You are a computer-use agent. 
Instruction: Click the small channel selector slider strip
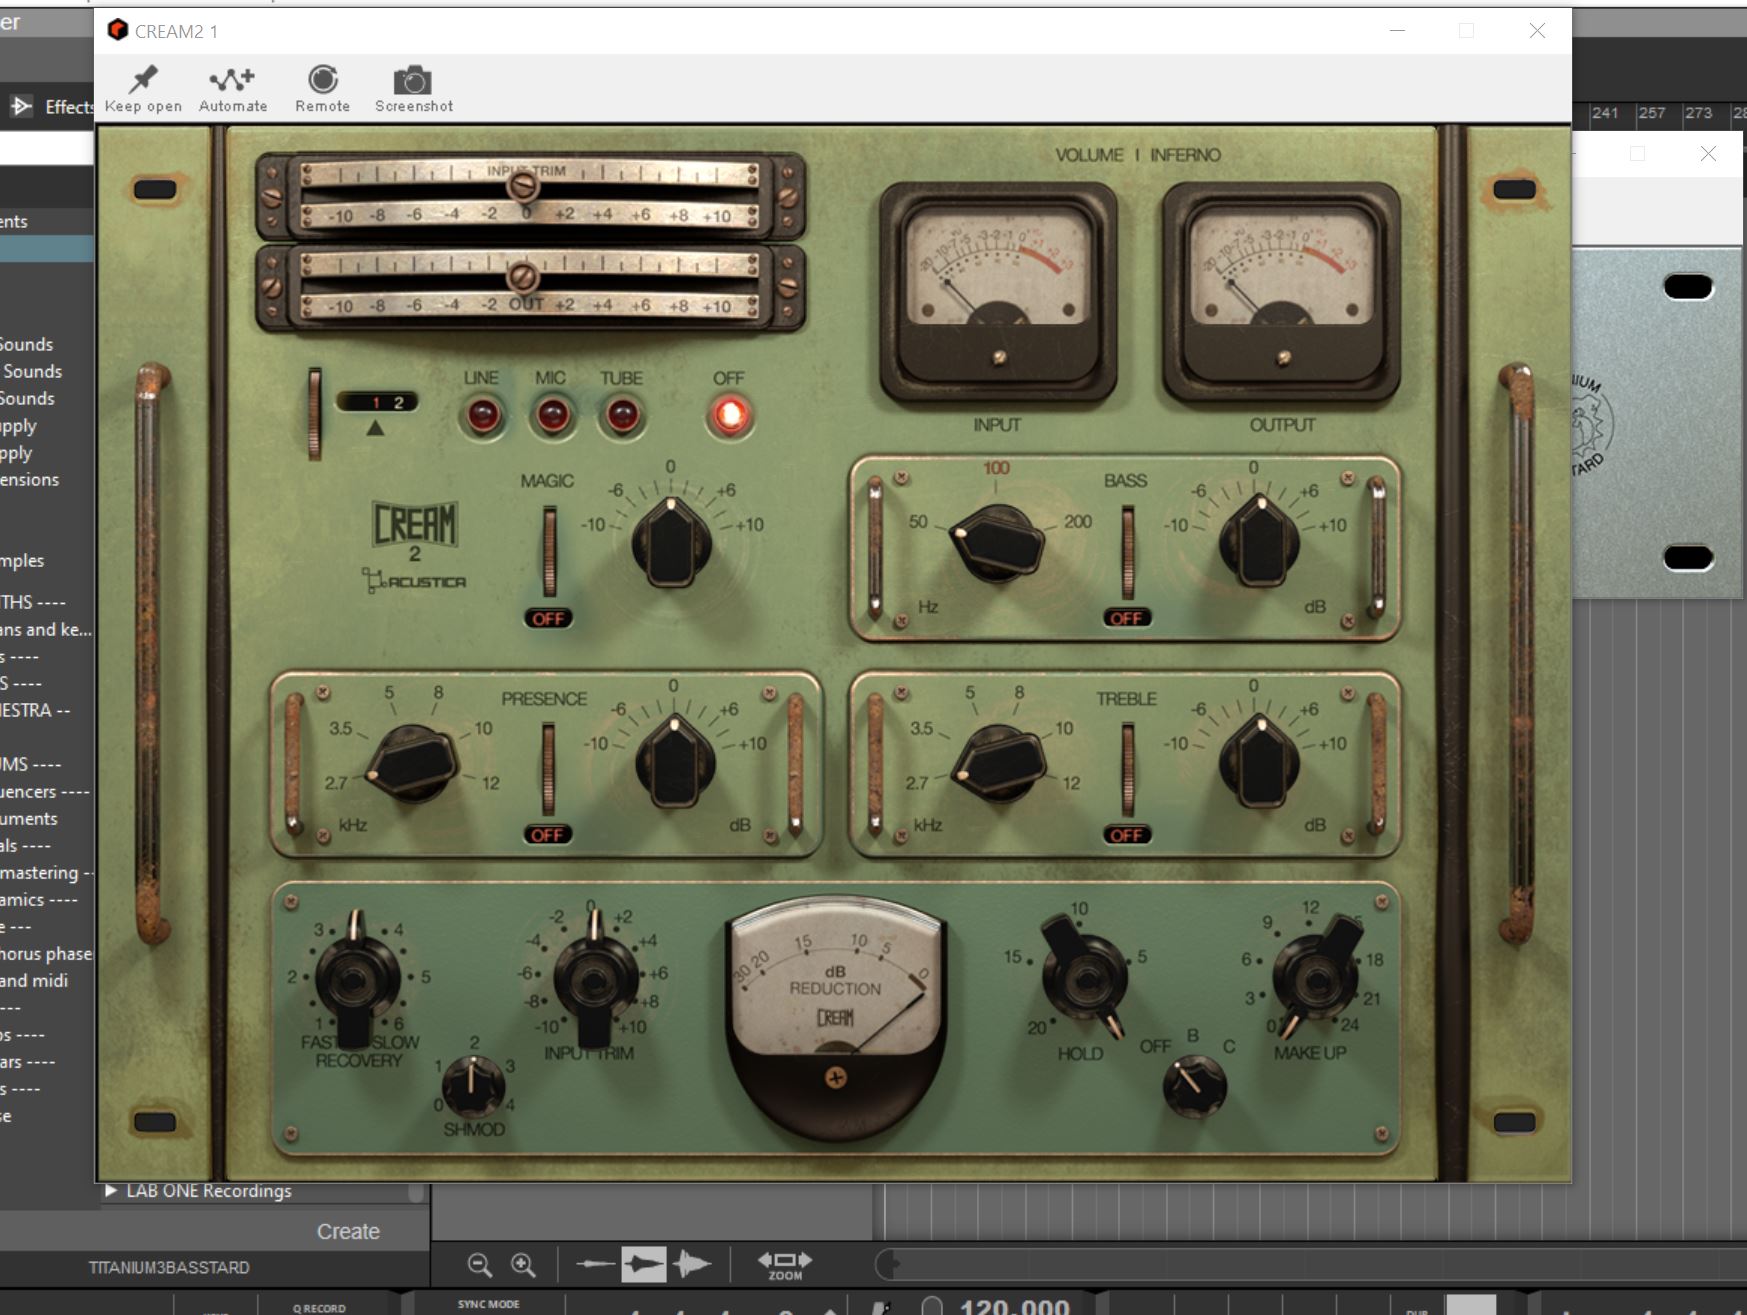pyautogui.click(x=315, y=414)
